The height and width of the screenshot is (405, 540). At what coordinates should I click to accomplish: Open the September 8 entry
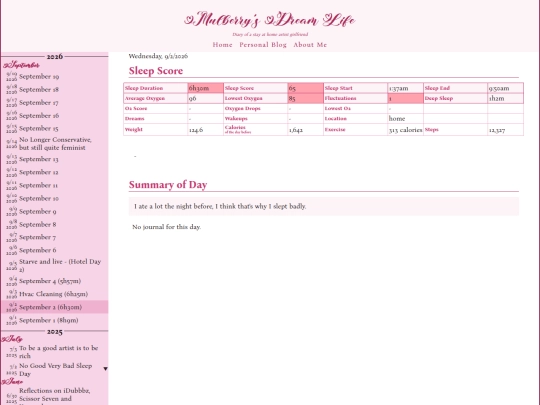(38, 225)
